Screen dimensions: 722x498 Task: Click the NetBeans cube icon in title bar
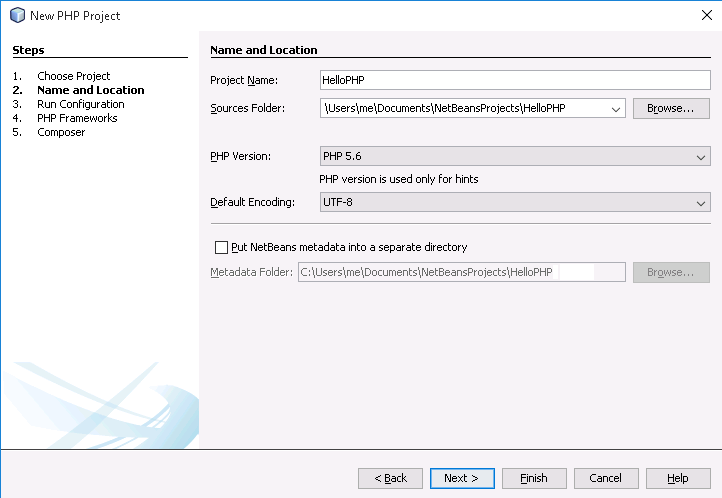tap(17, 15)
